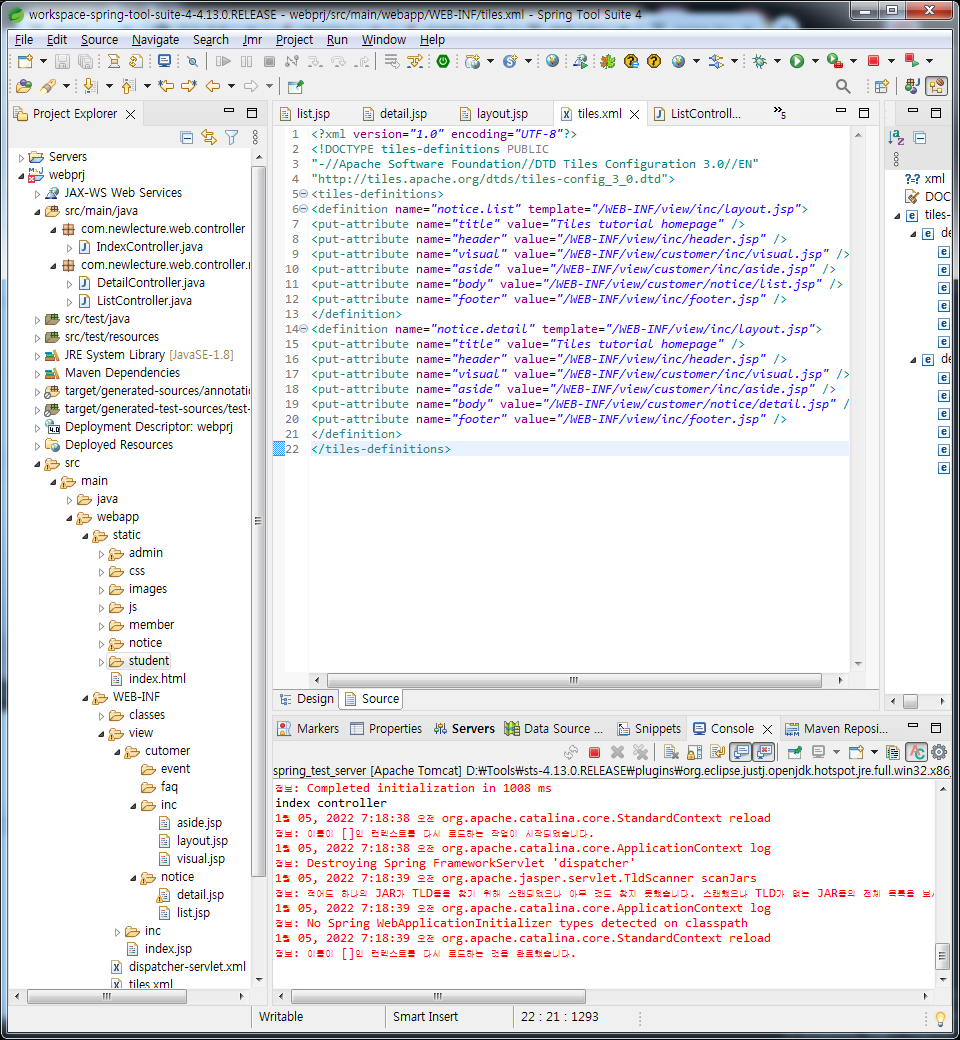Maximize the editor area
This screenshot has height=1040, width=960.
[x=864, y=113]
